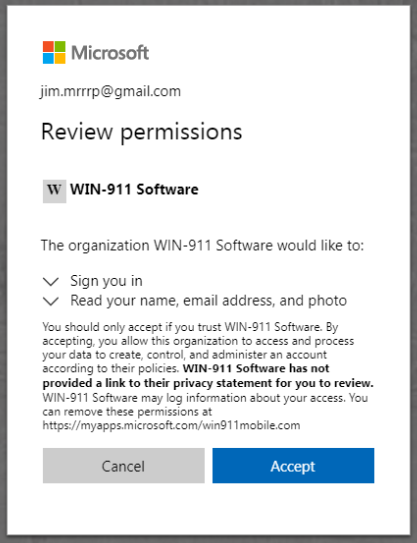The image size is (417, 543).
Task: Click the 'You should only accept' disclaimer line
Action: click(x=190, y=327)
